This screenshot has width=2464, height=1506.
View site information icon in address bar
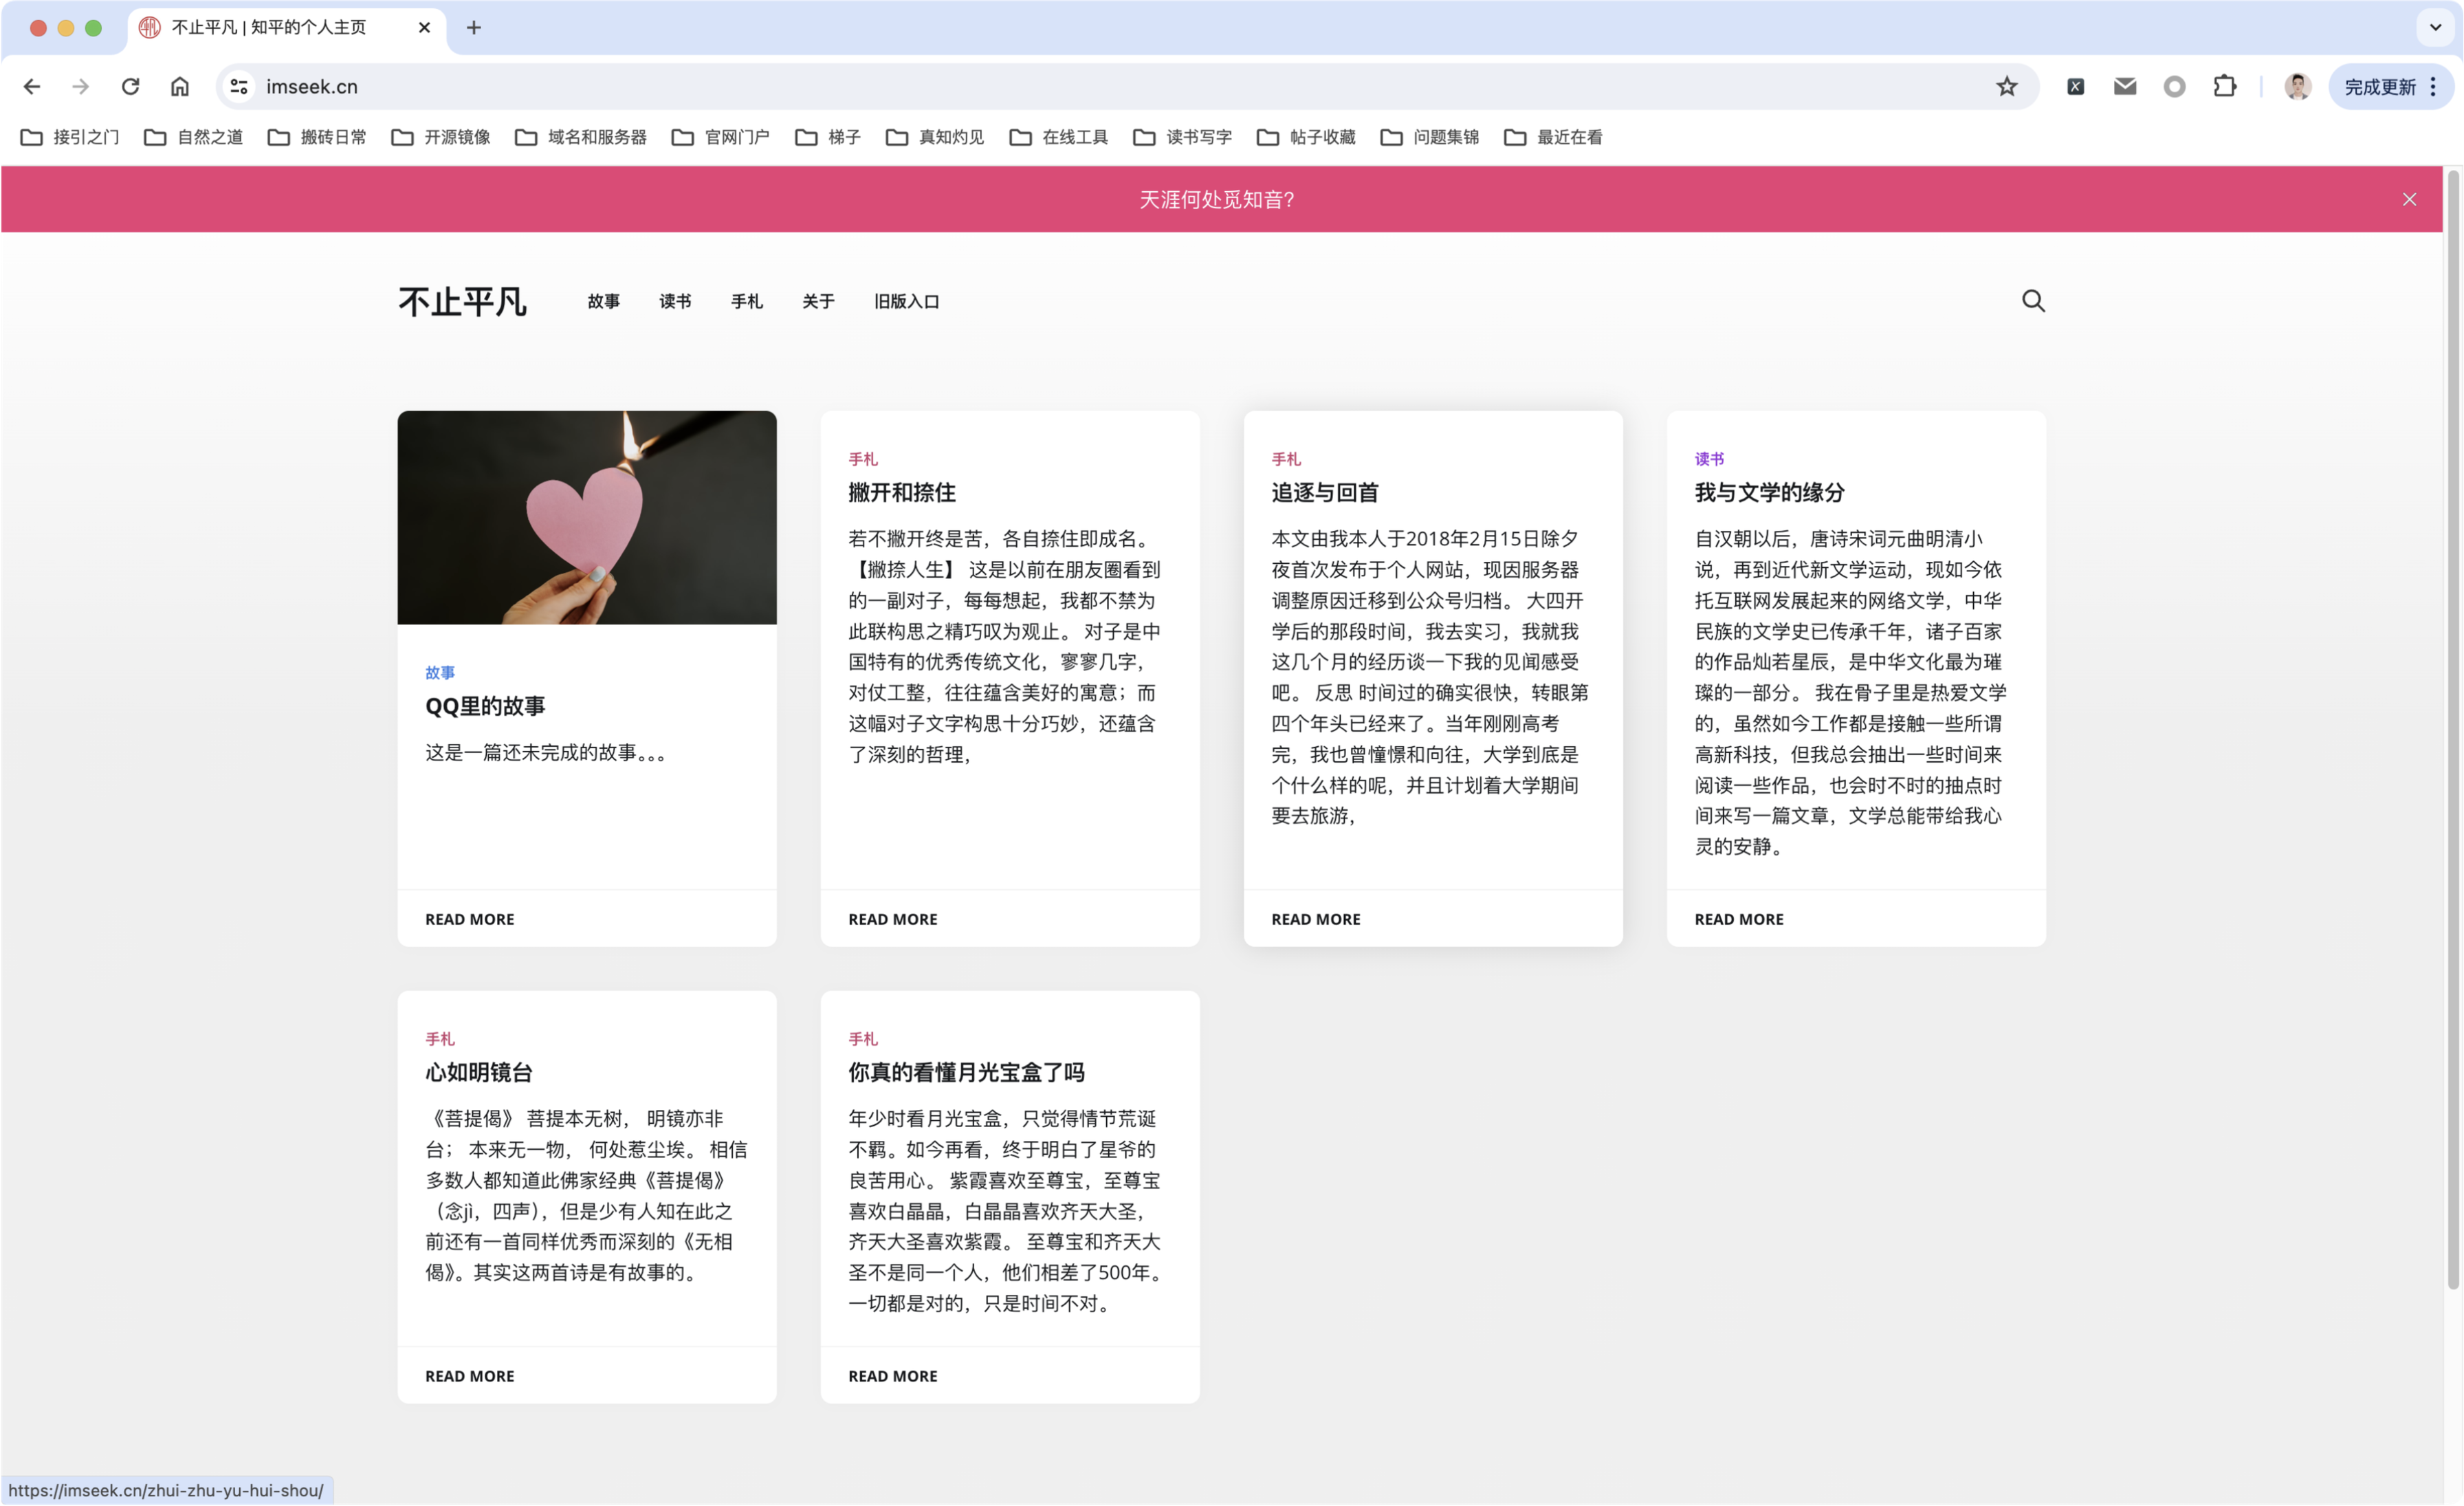point(239,87)
